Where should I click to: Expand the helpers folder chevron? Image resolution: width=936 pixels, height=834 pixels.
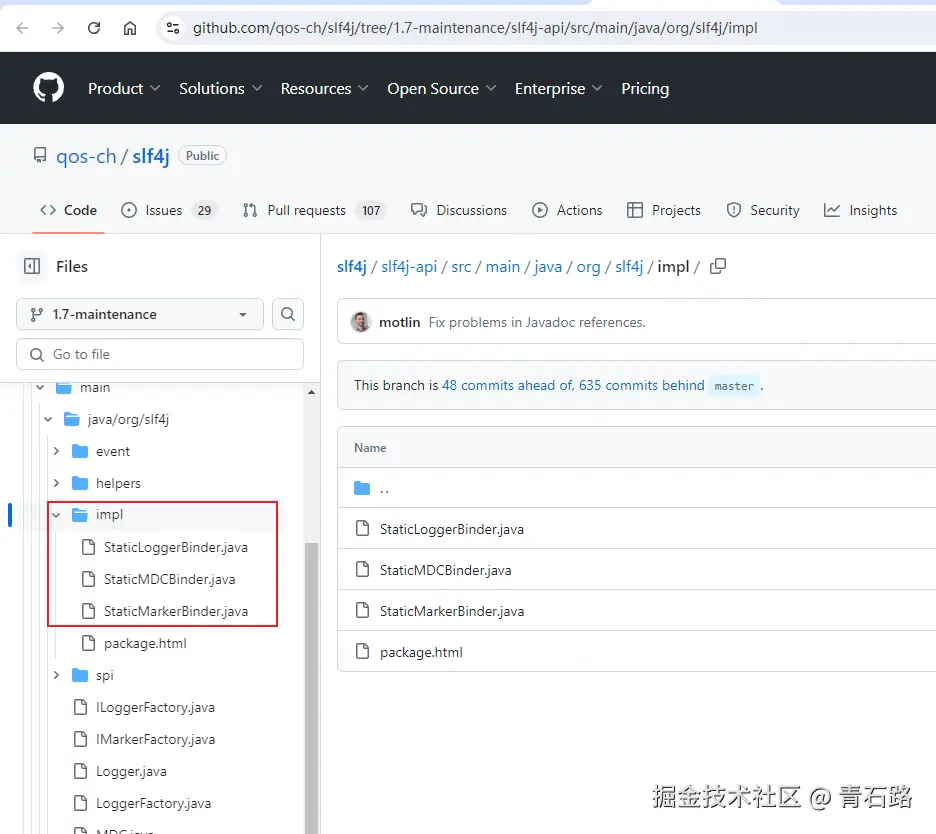56,483
